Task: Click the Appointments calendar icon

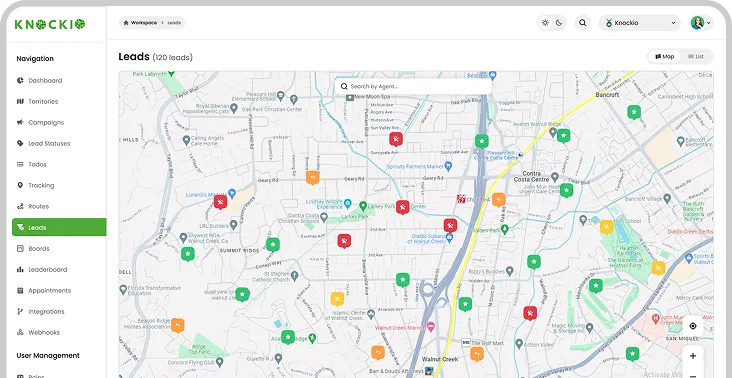Action: (x=20, y=290)
